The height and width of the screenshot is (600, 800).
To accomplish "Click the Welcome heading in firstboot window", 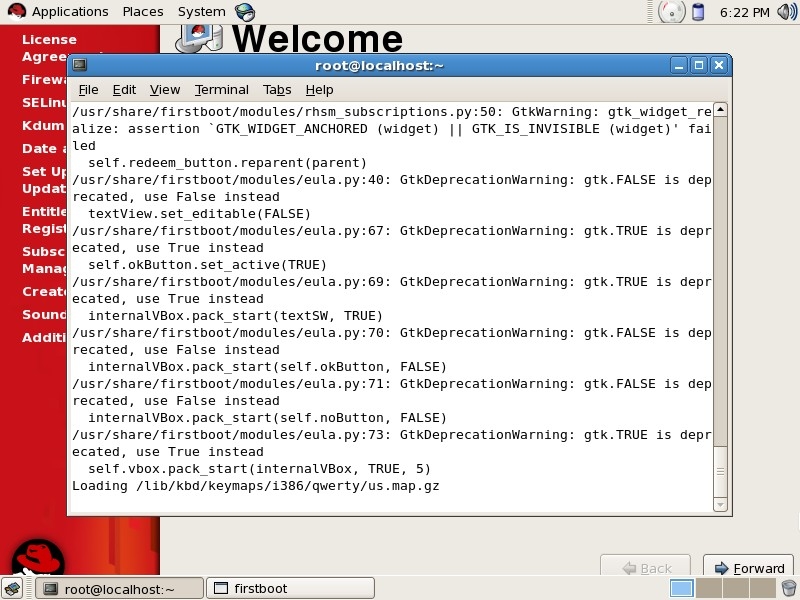I will coord(317,38).
